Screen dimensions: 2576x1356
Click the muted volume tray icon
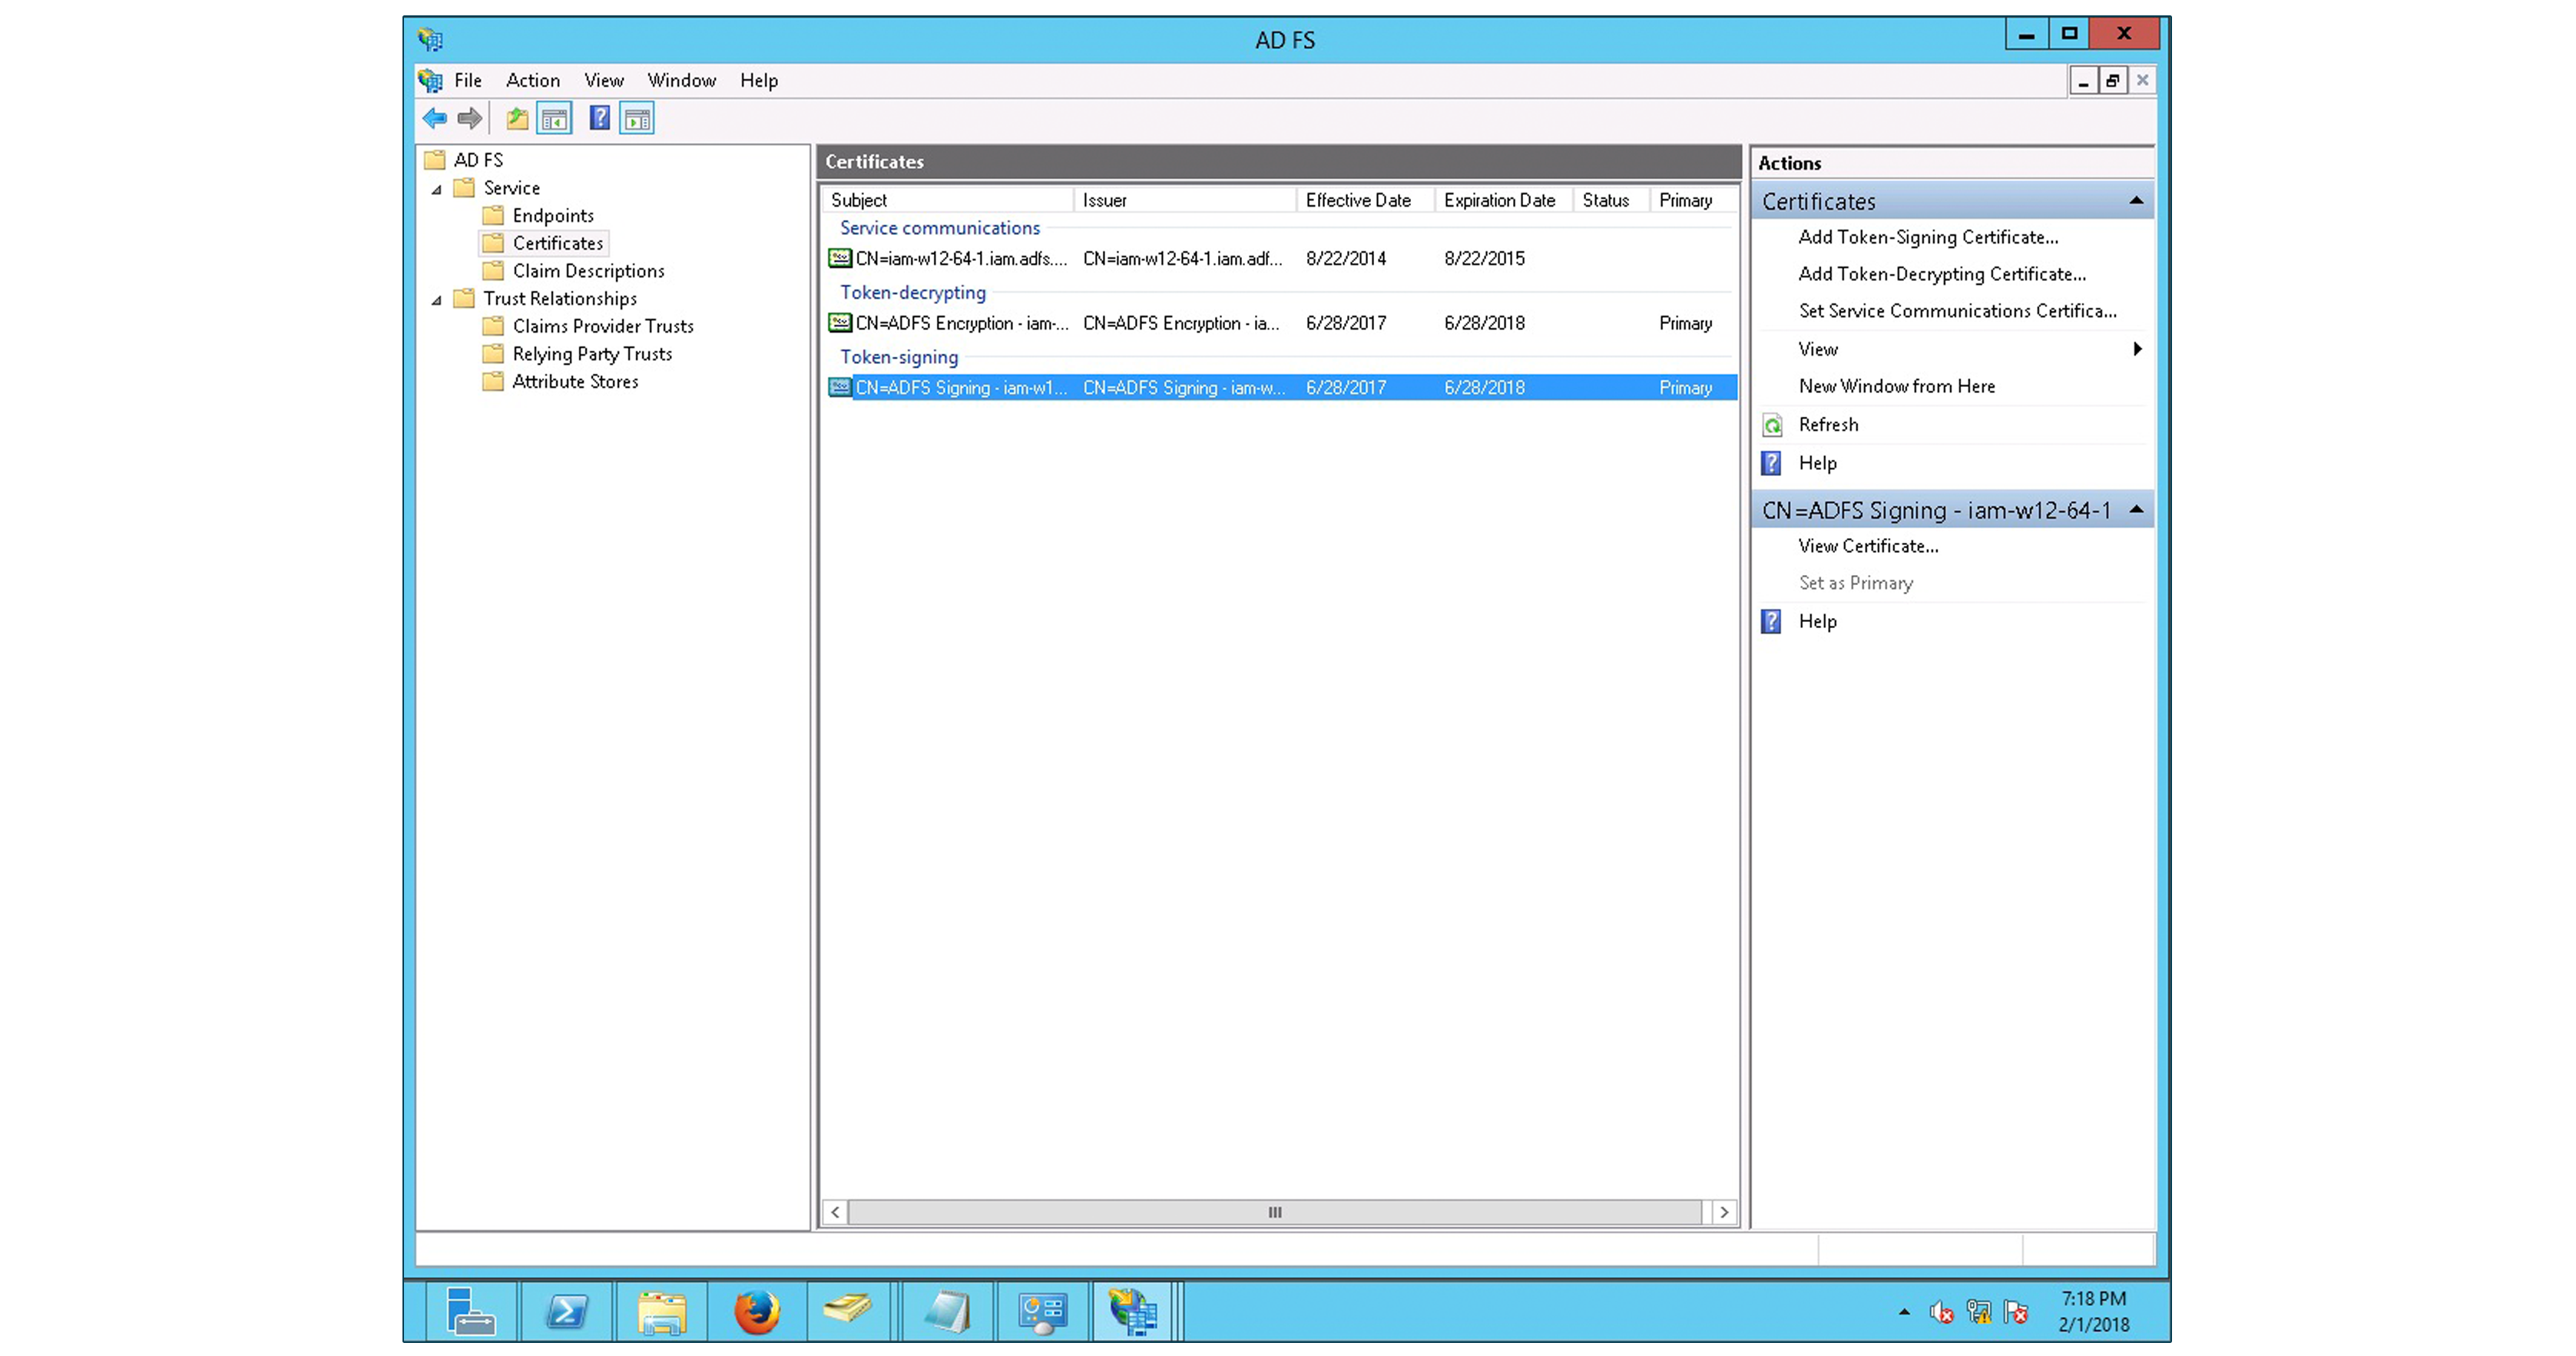click(1941, 1312)
